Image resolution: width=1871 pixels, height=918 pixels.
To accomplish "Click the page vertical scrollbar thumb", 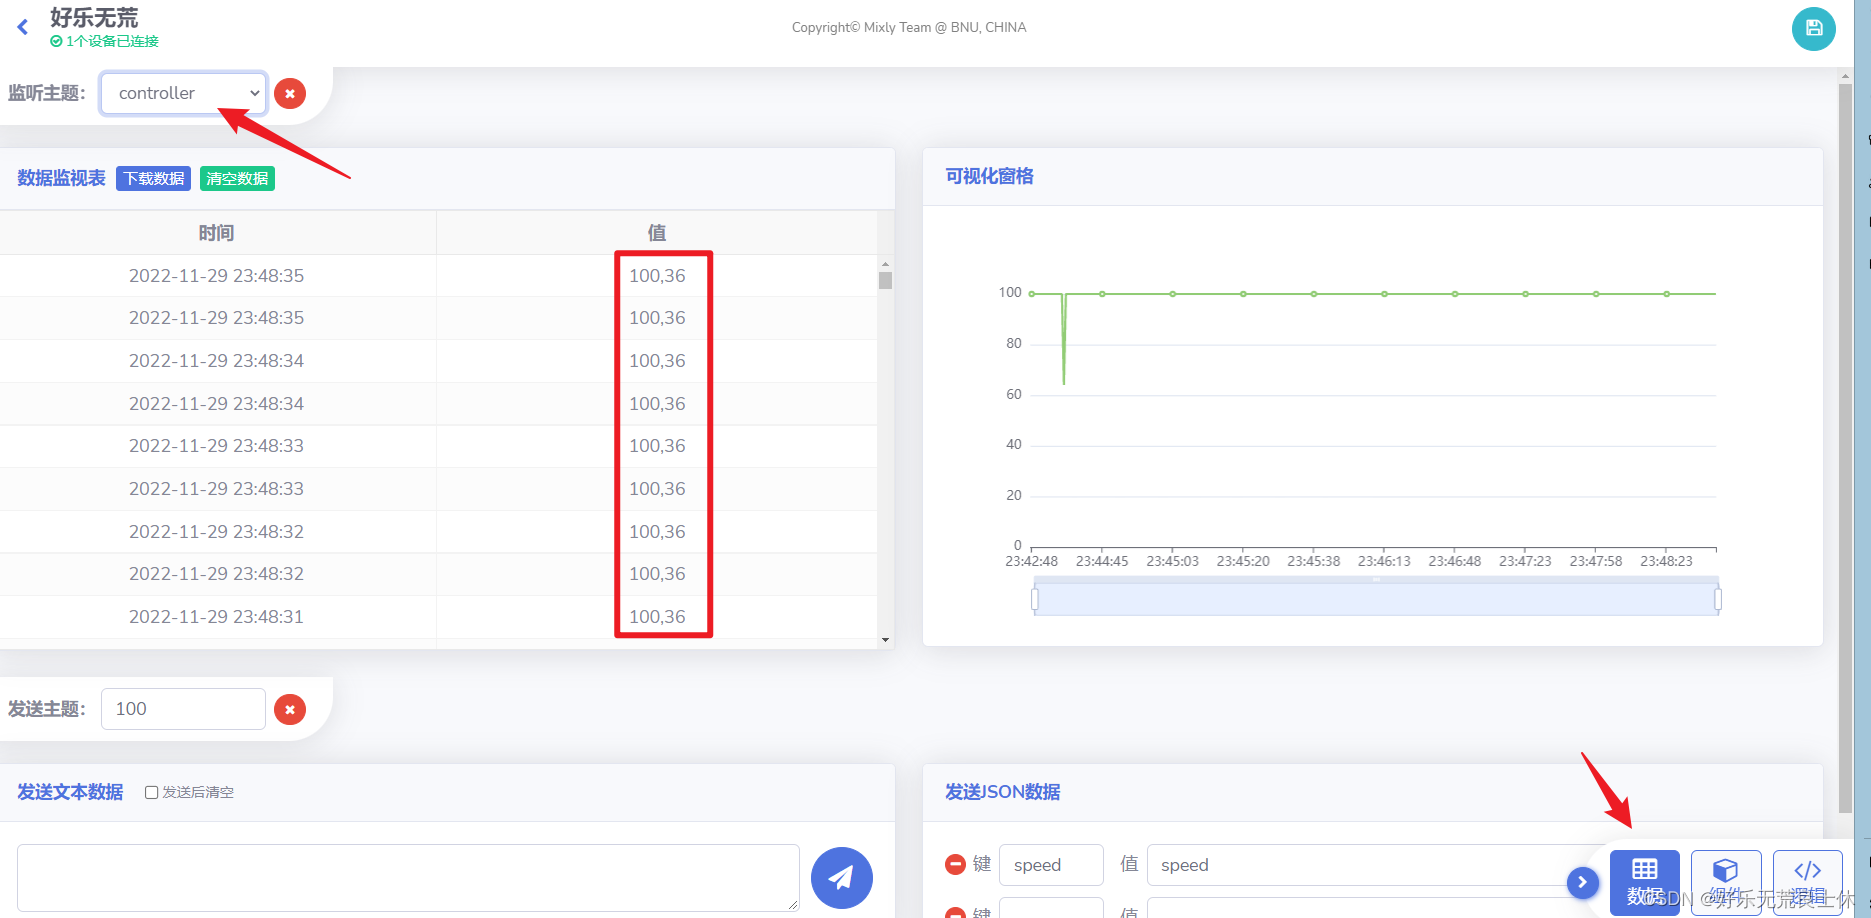I will click(1845, 448).
